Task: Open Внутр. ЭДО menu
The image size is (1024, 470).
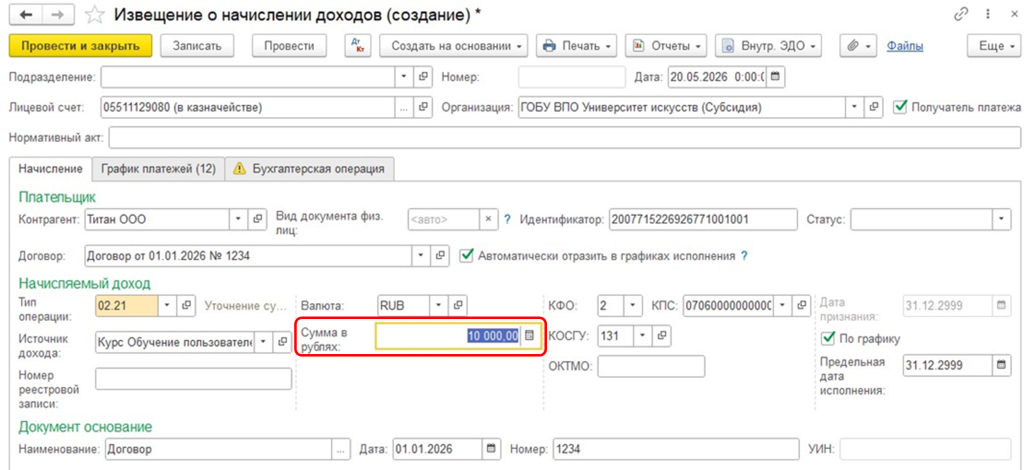Action: tap(769, 46)
